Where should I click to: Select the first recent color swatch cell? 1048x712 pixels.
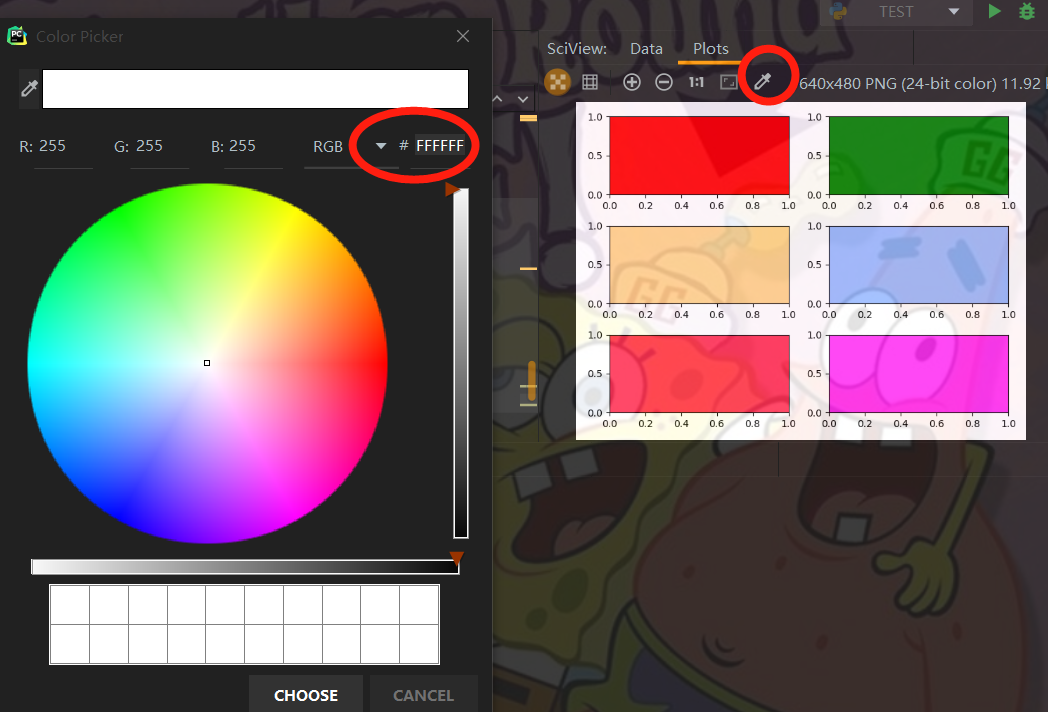click(x=70, y=605)
